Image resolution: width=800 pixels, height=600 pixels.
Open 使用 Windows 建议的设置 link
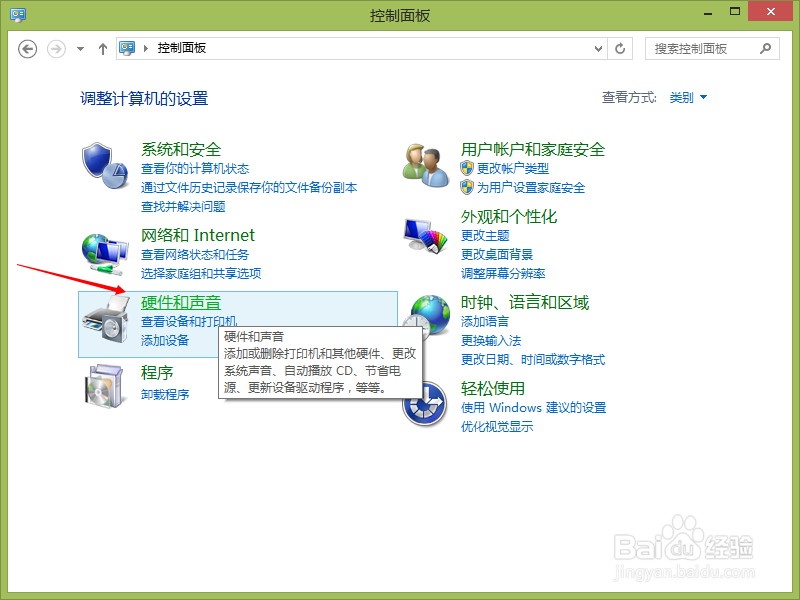533,407
